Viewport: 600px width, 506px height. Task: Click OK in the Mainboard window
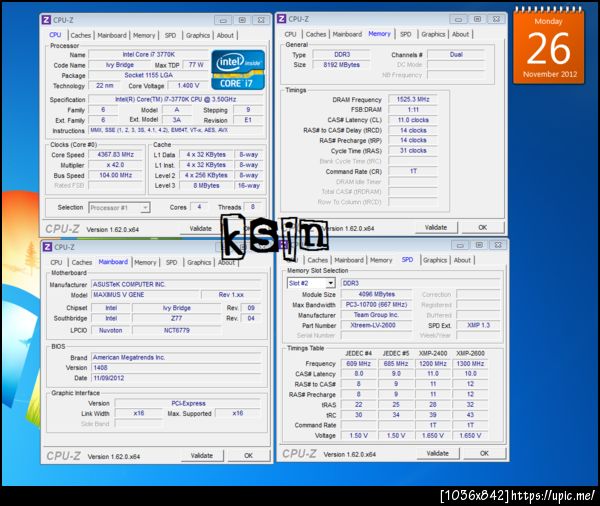click(248, 455)
